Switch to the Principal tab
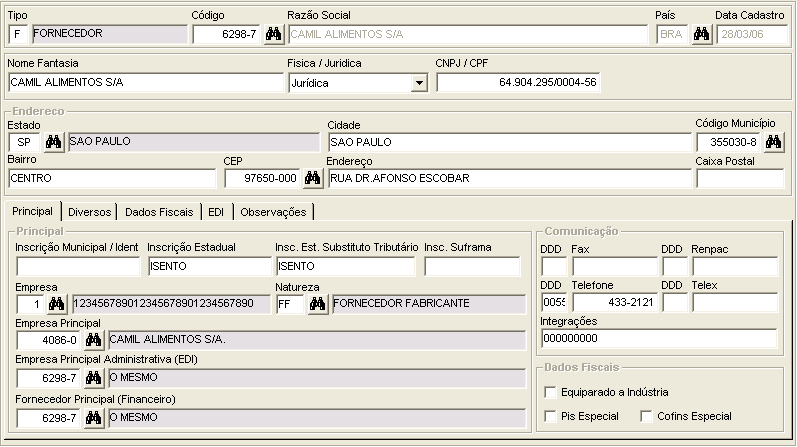The image size is (797, 447). (33, 211)
